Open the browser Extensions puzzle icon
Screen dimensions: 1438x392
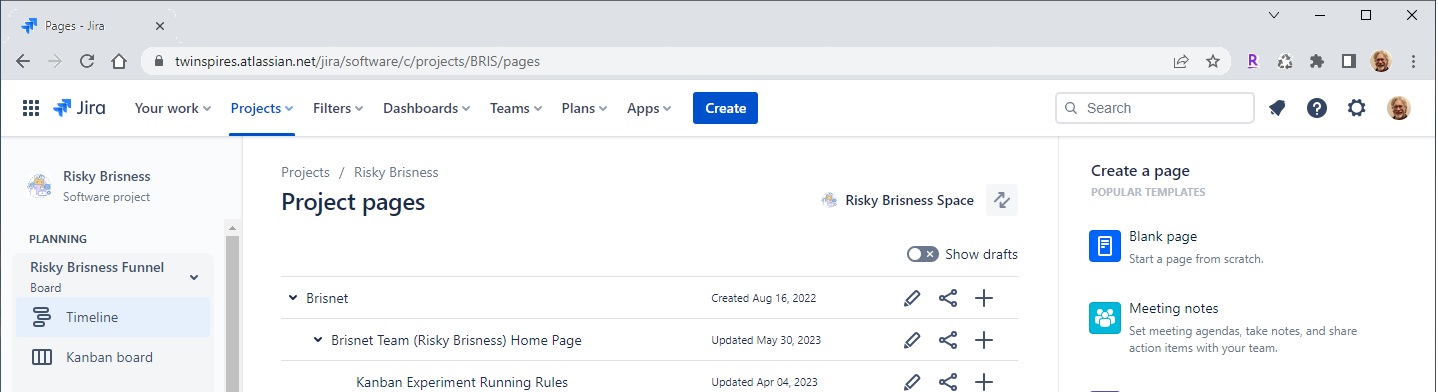coord(1317,61)
